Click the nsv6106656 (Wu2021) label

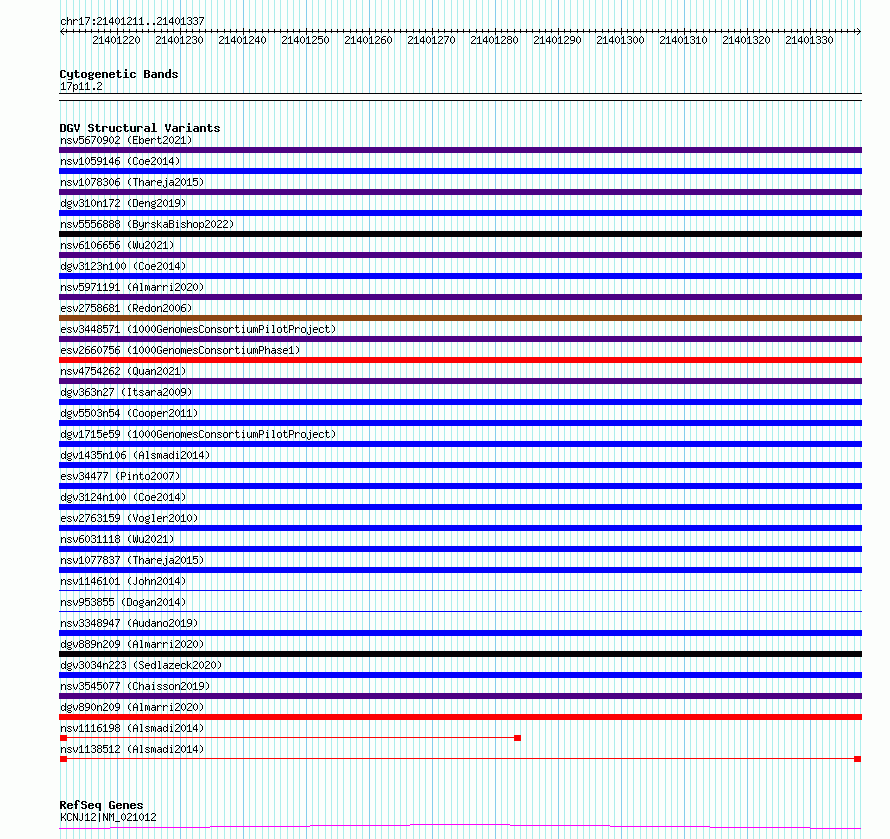coord(117,245)
